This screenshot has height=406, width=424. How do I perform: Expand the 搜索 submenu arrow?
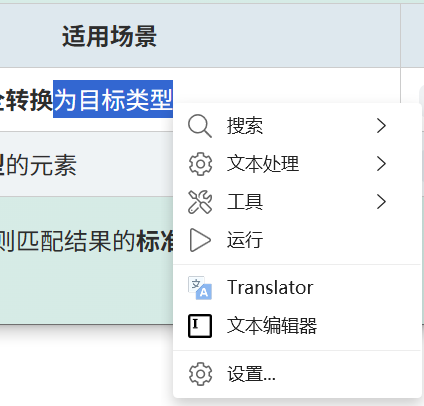pos(381,126)
